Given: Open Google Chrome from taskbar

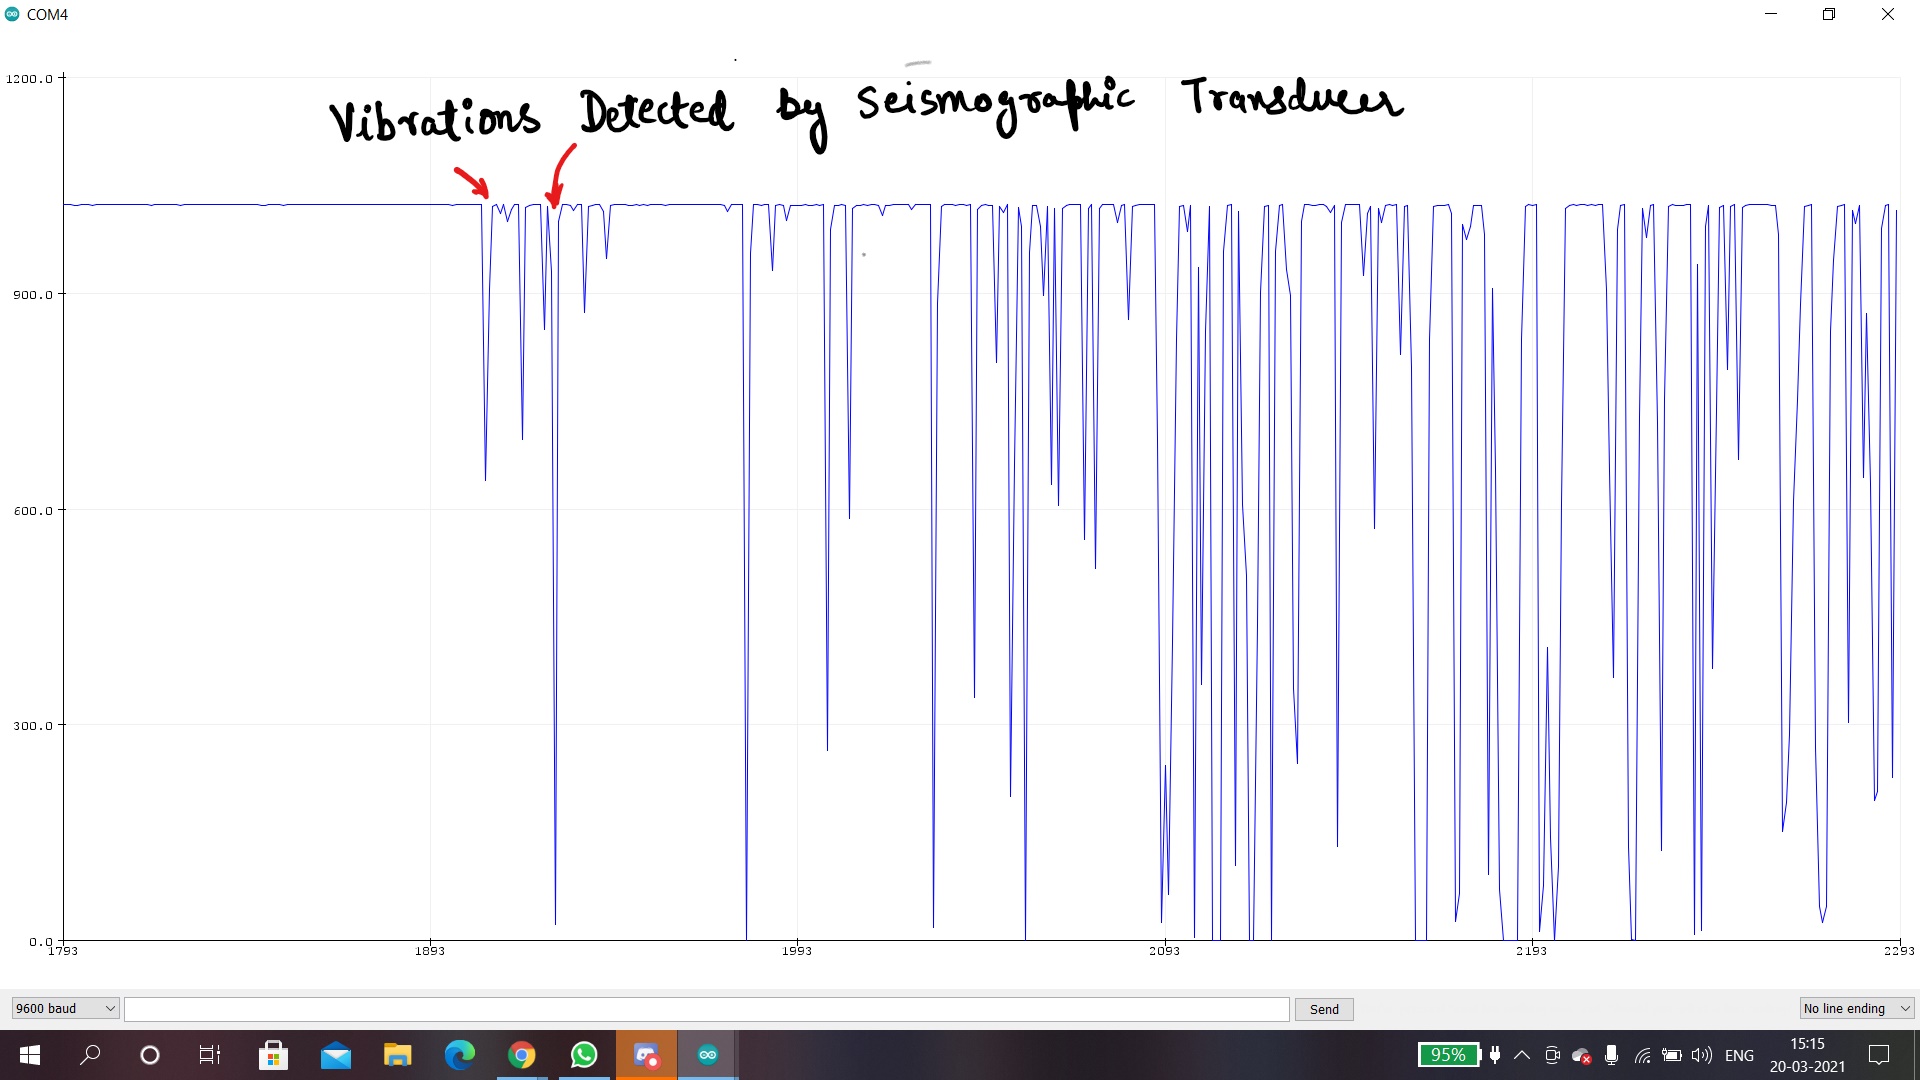Looking at the screenshot, I should click(522, 1055).
